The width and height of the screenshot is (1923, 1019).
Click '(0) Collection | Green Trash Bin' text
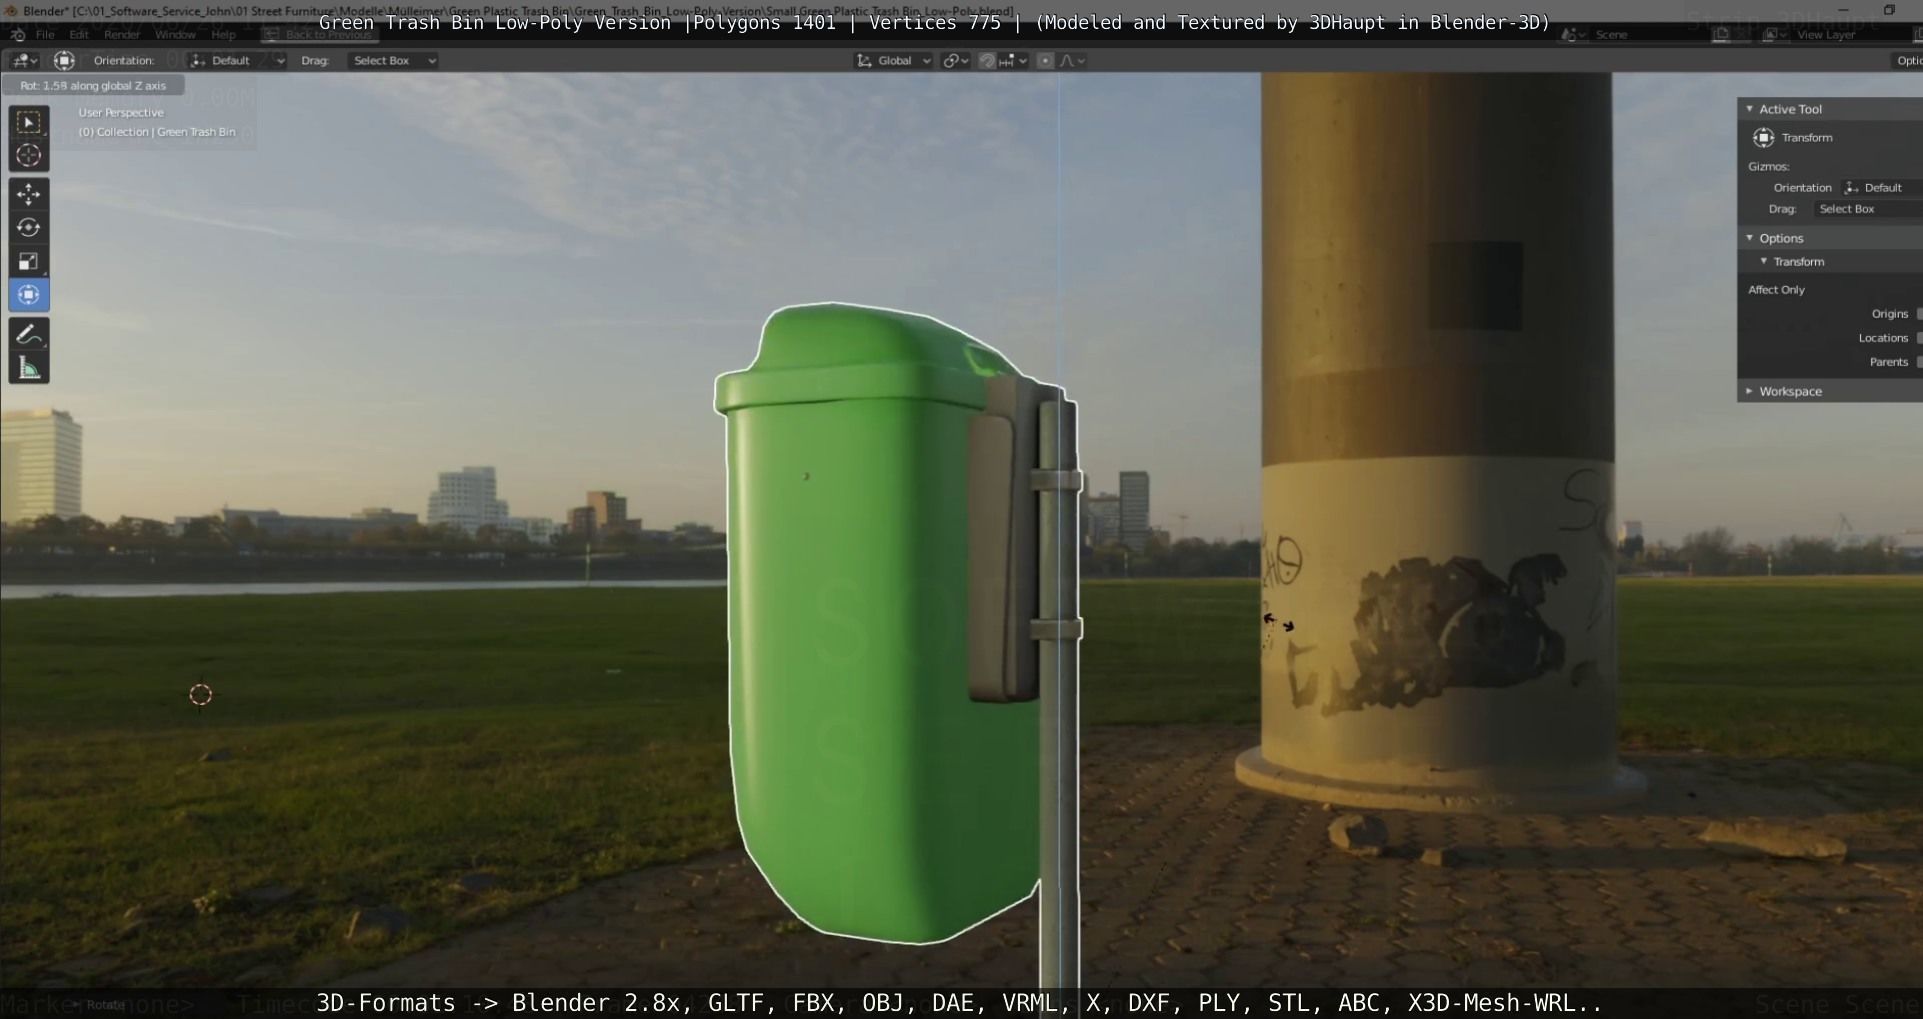coord(157,132)
